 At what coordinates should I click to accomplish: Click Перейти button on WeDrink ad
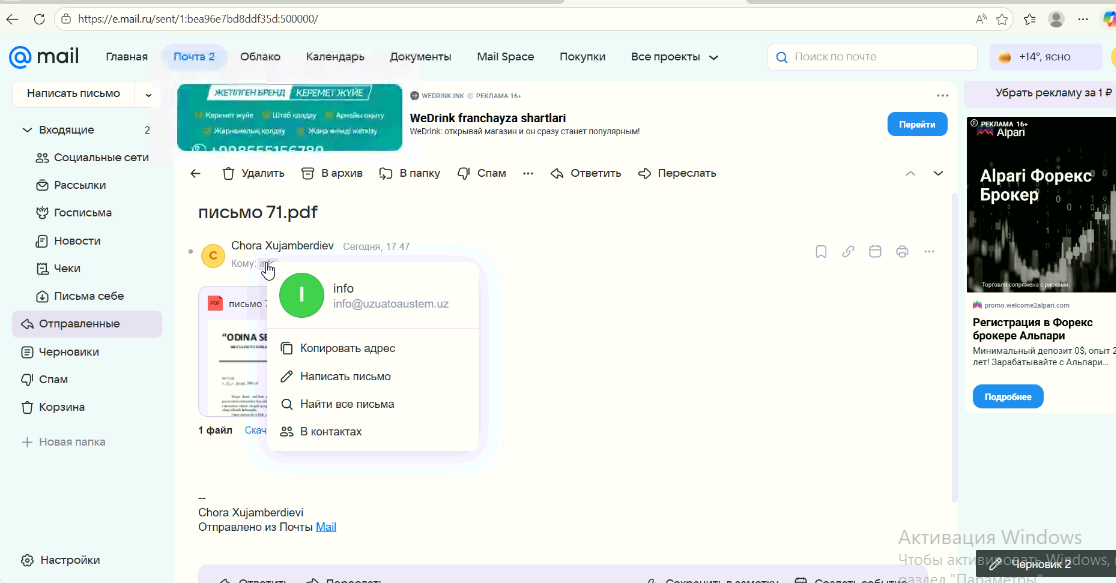point(917,124)
